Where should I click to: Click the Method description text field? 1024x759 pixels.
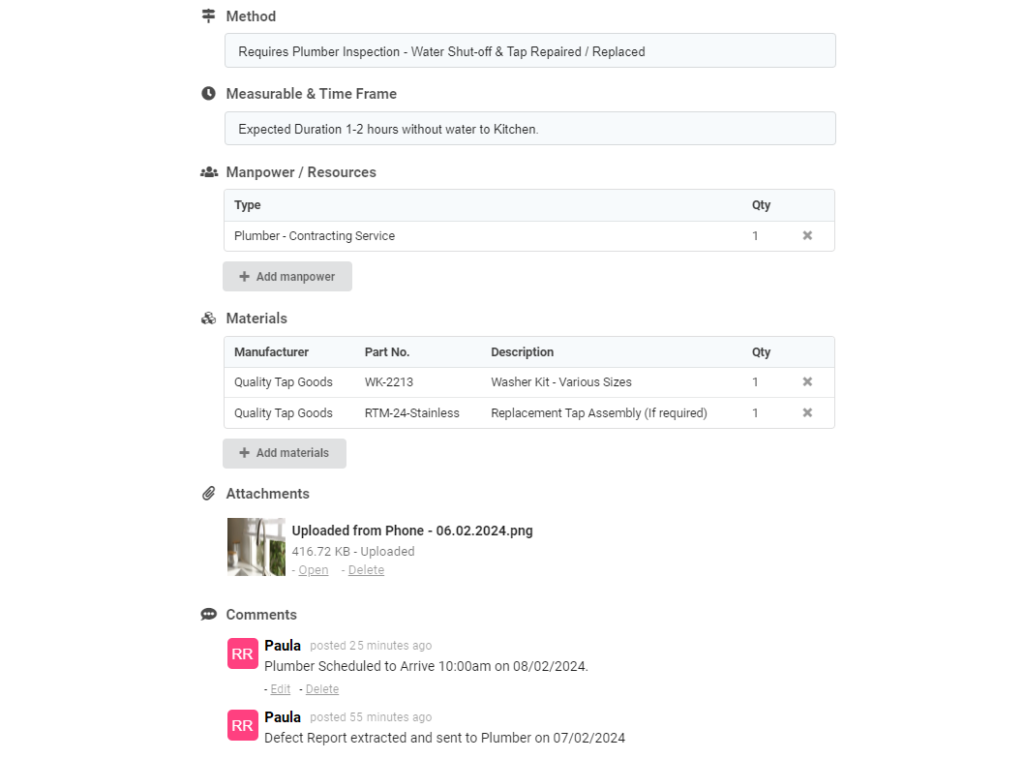pos(530,51)
